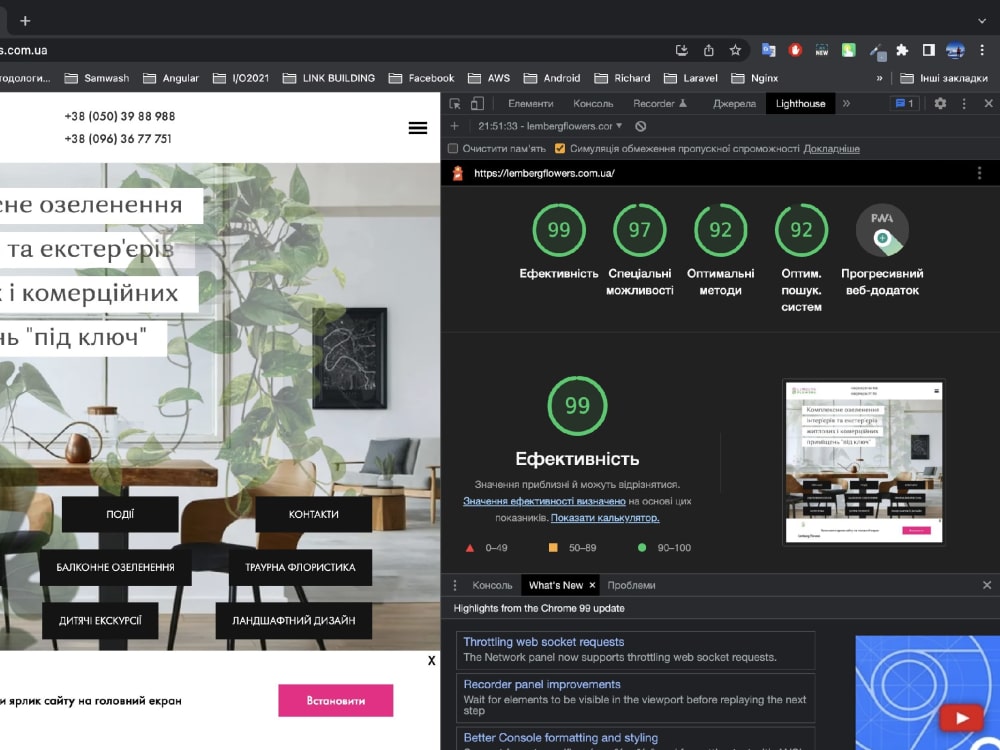Open Значення ефективності визначено link
This screenshot has width=1000, height=750.
[x=544, y=501]
